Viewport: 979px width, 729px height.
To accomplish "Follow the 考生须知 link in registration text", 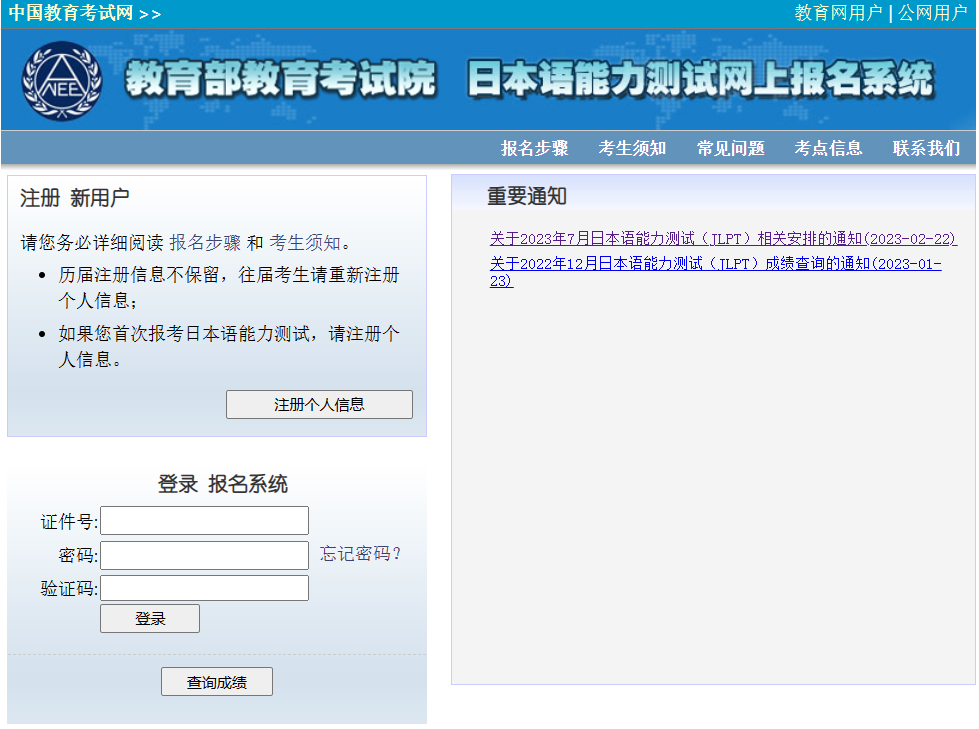I will point(305,243).
